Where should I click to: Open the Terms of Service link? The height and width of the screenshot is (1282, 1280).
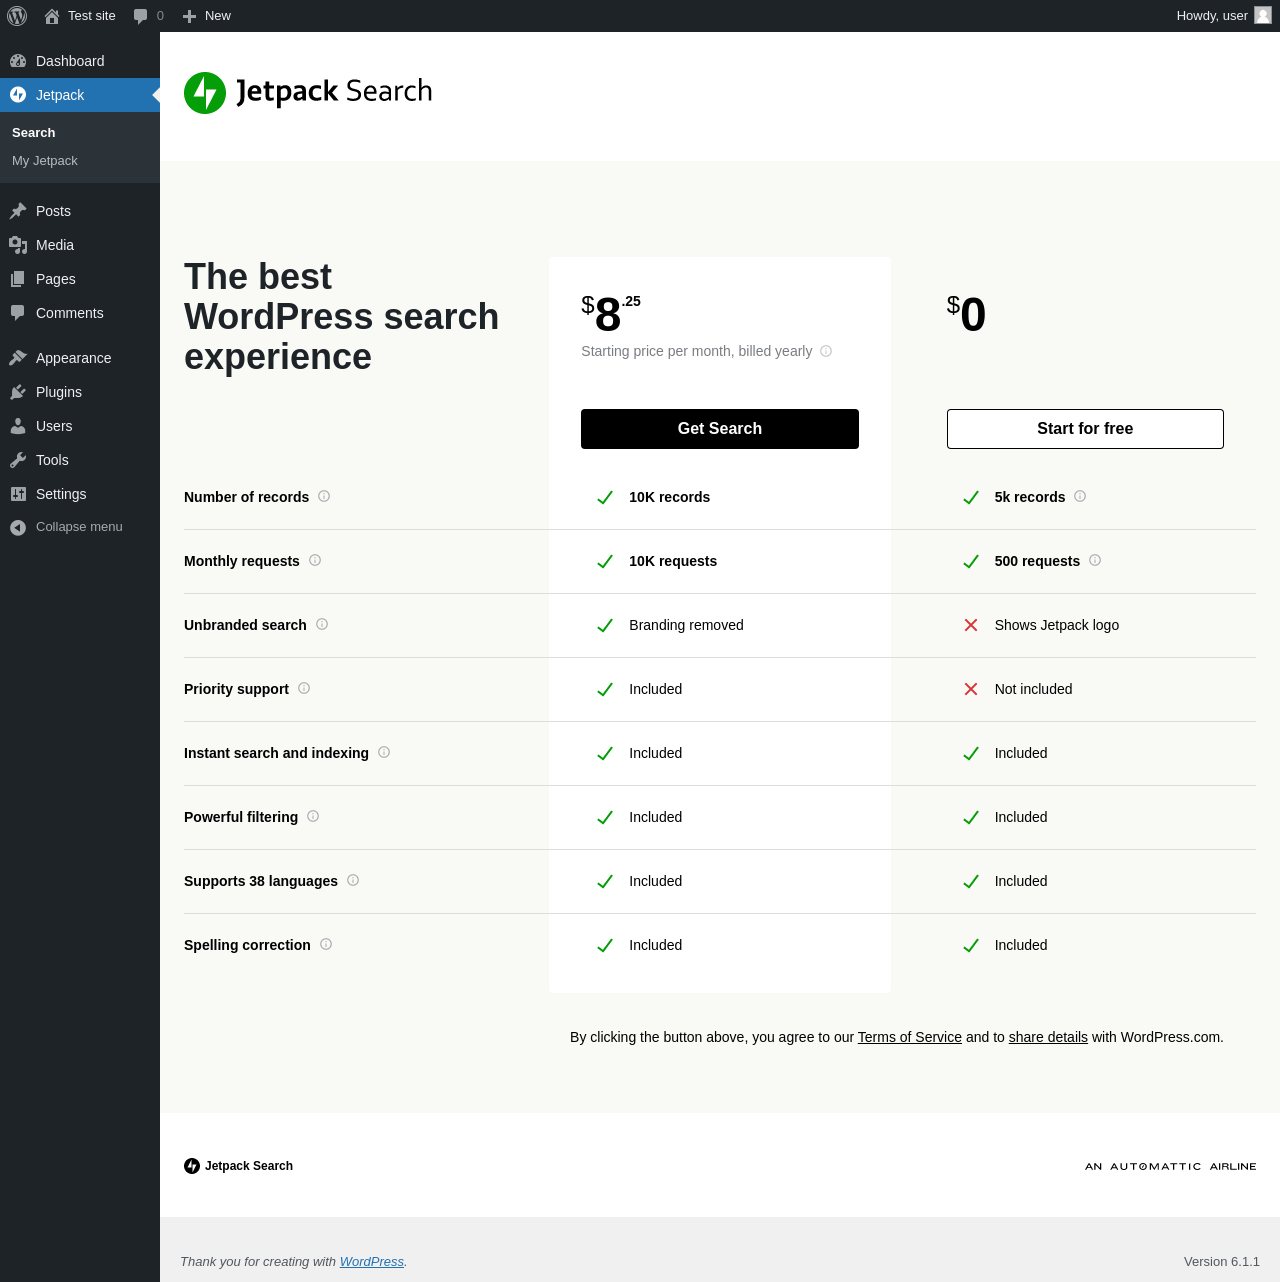910,1037
